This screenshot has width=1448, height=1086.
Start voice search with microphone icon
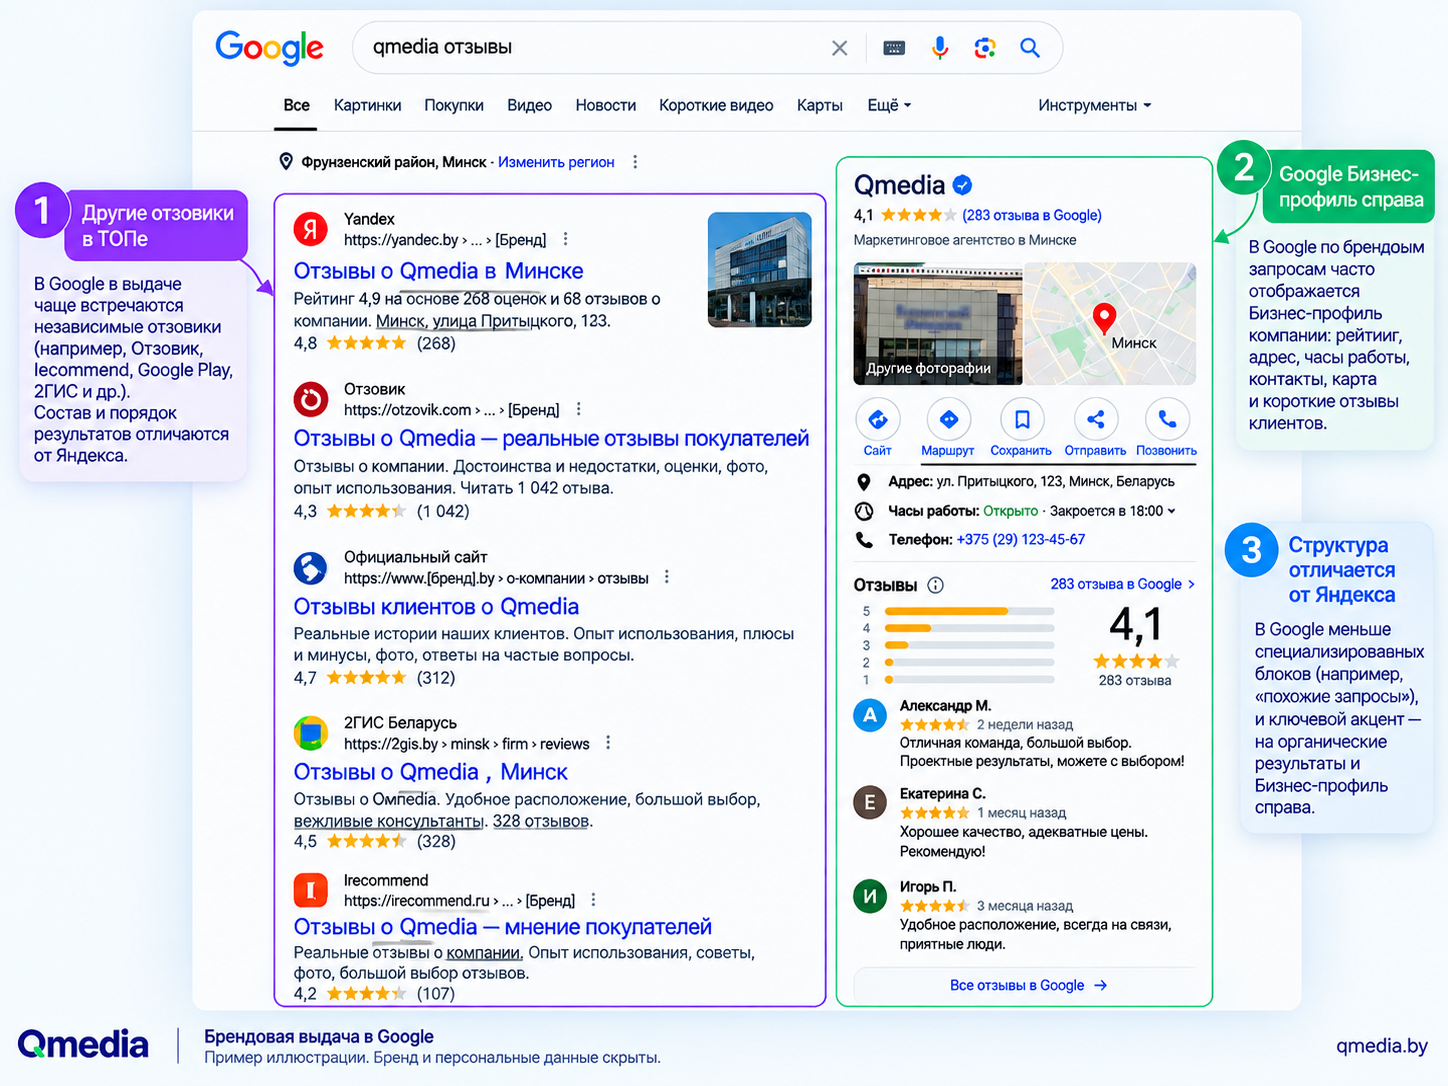[940, 48]
